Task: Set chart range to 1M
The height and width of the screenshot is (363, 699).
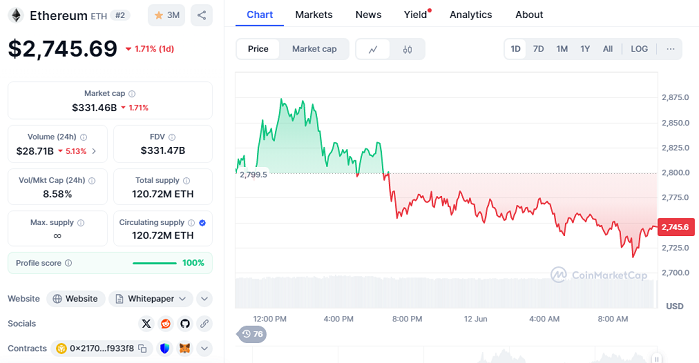Action: tap(562, 49)
